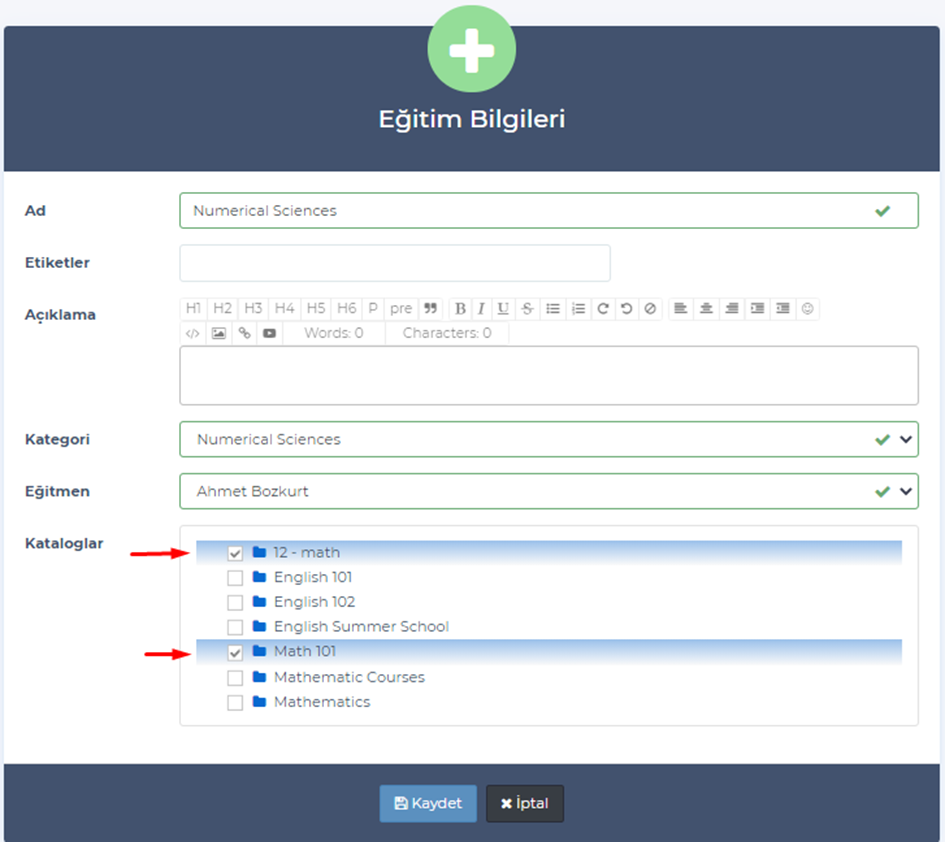This screenshot has height=842, width=945.
Task: Click the insert link icon
Action: click(244, 334)
